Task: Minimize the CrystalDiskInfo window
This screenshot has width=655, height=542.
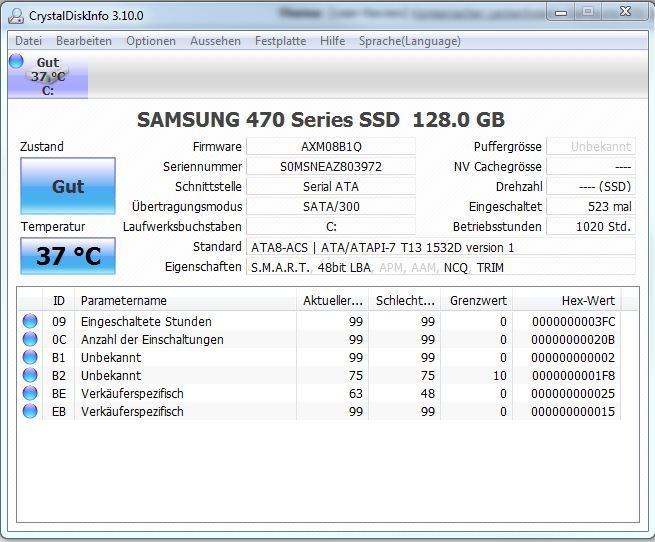Action: 561,13
